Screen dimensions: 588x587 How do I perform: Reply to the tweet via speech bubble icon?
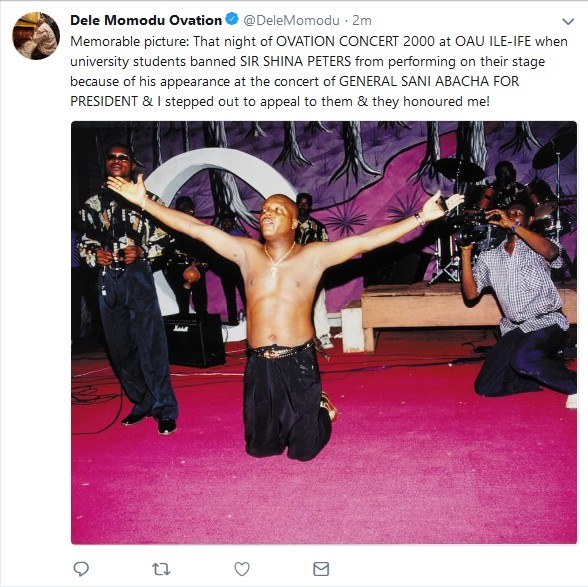click(81, 569)
